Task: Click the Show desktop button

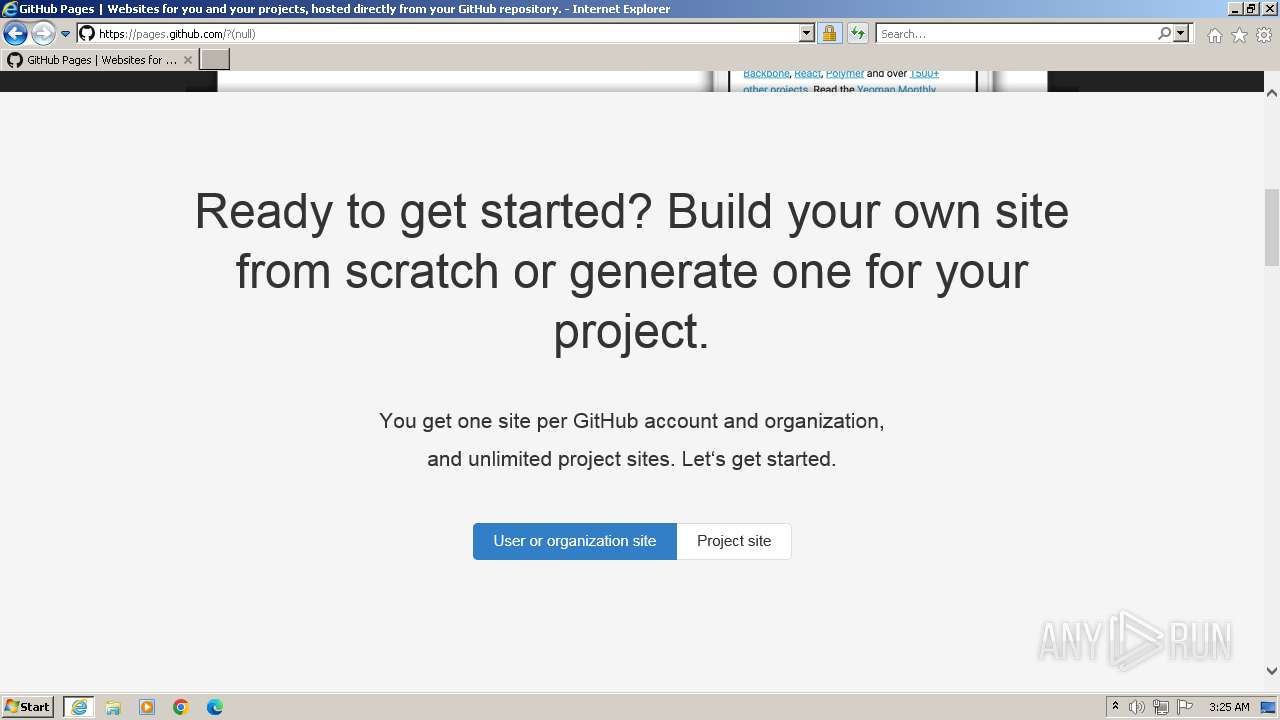Action: [1270, 707]
